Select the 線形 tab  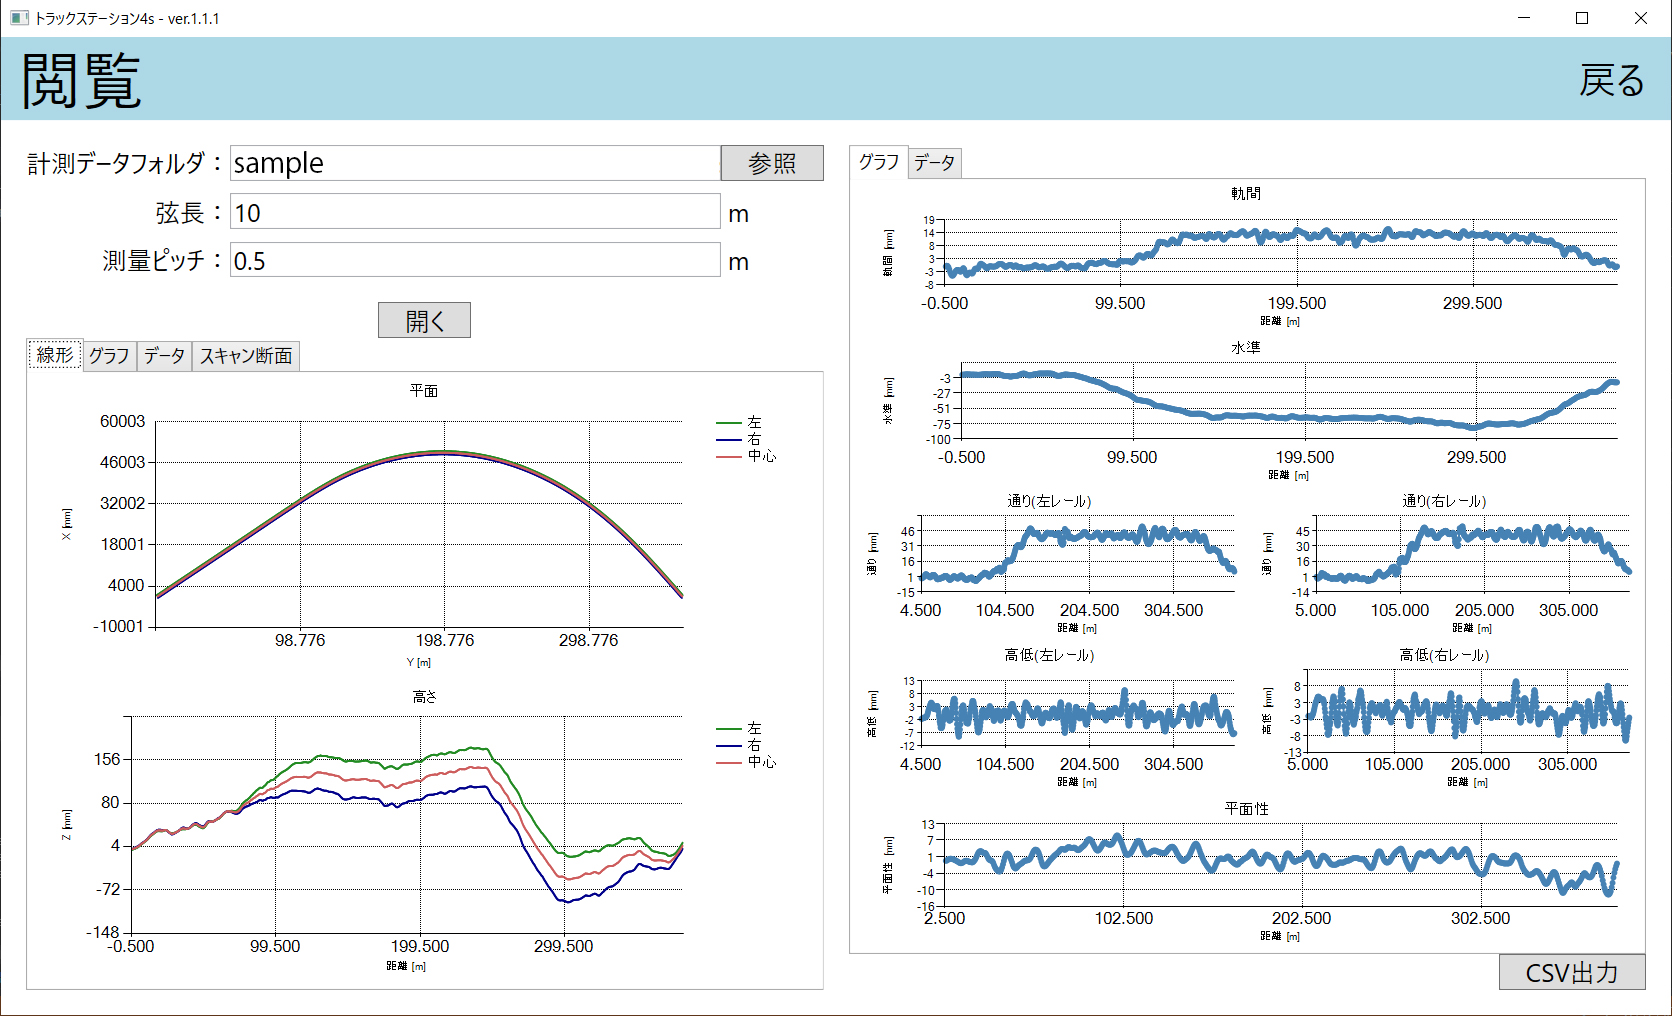tap(55, 354)
